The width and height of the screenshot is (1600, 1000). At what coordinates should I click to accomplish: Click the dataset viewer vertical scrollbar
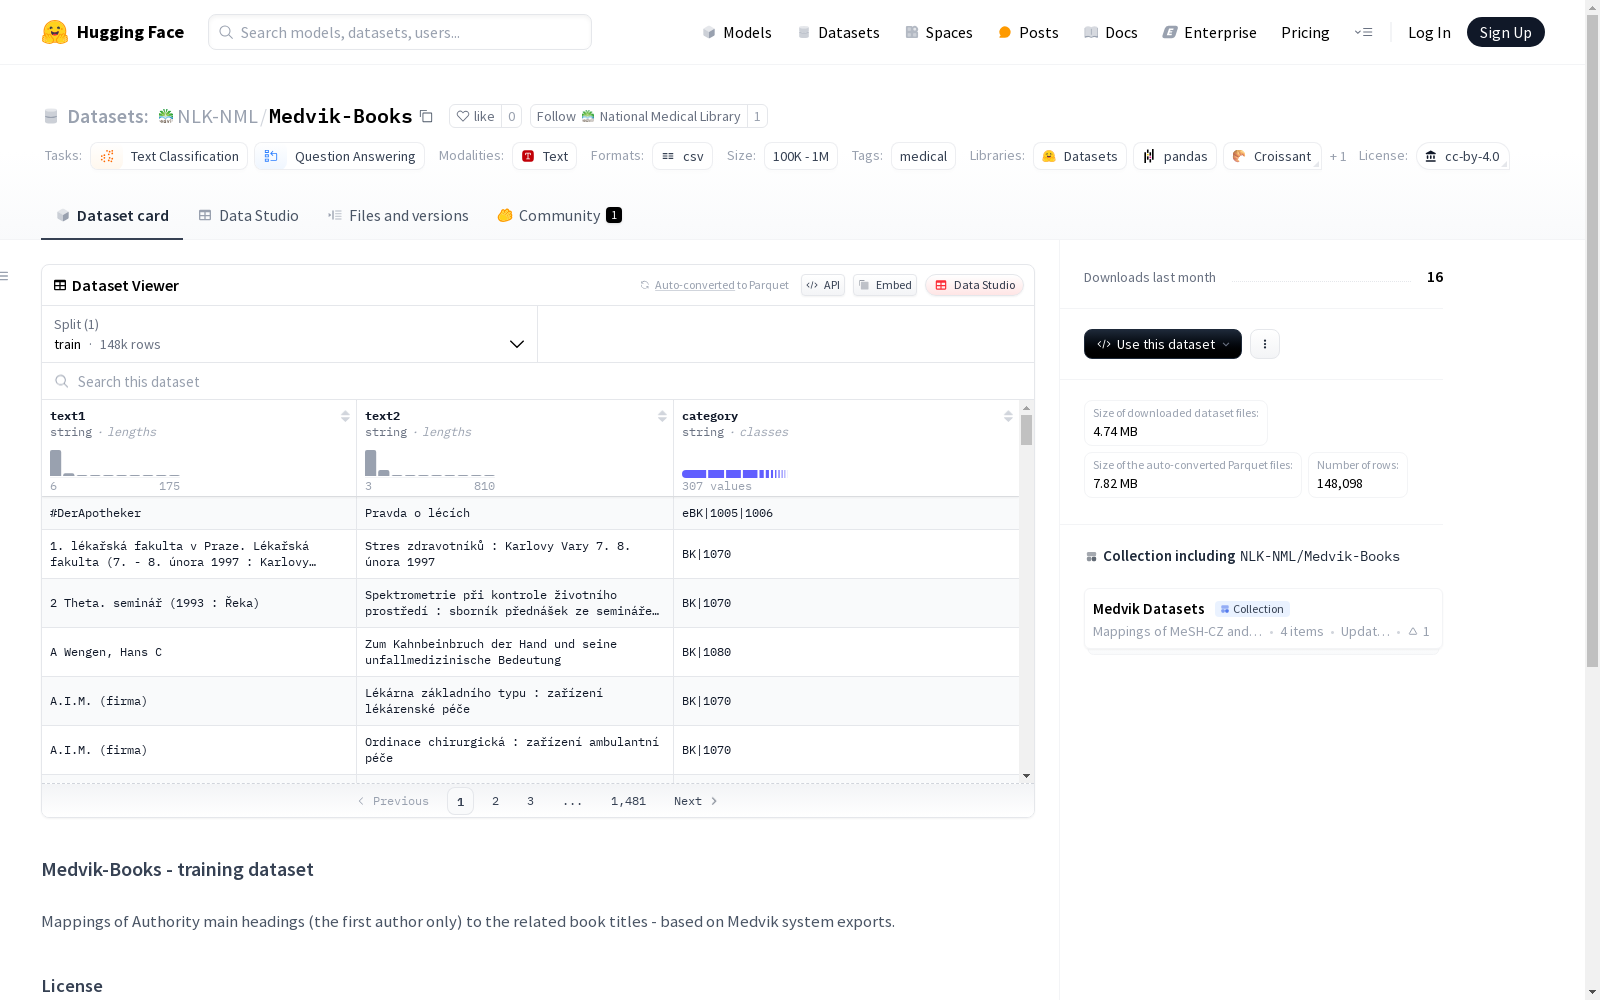[x=1026, y=430]
